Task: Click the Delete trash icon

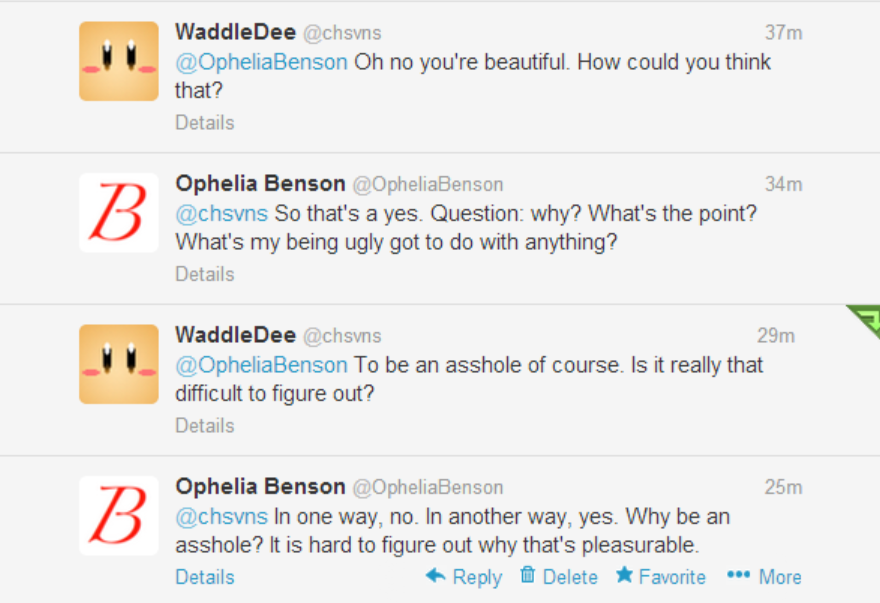Action: click(527, 576)
